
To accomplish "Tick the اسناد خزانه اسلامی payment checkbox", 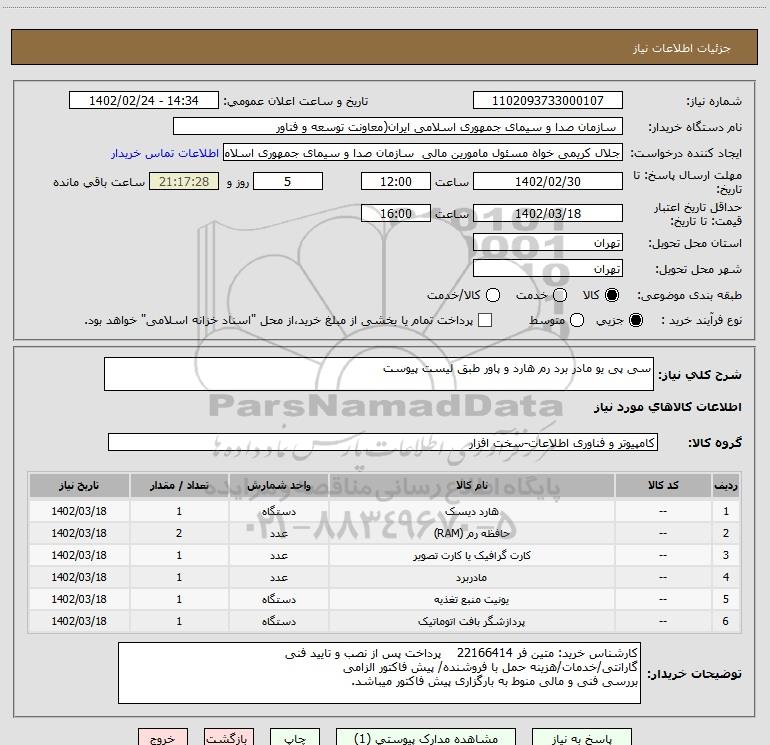I will coord(485,320).
